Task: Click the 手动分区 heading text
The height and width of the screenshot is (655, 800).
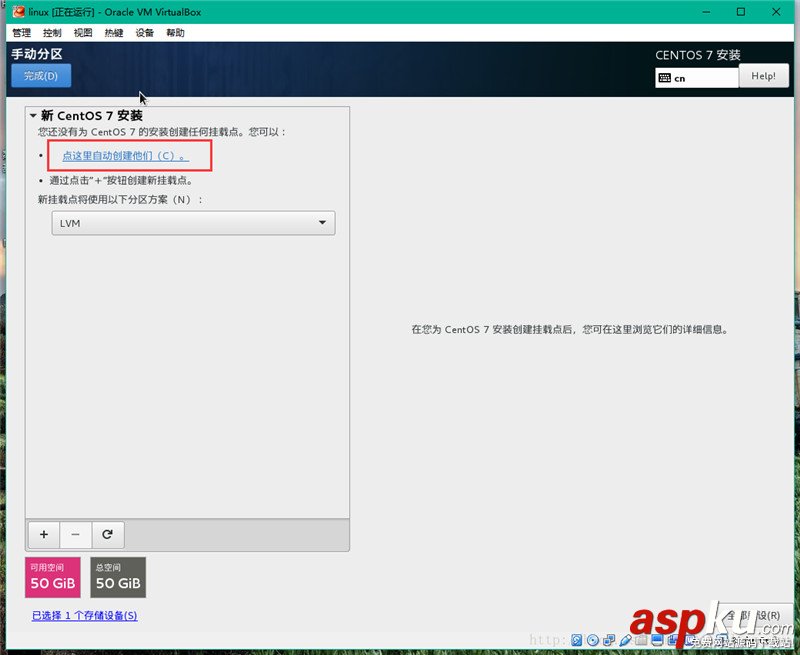Action: pos(37,54)
